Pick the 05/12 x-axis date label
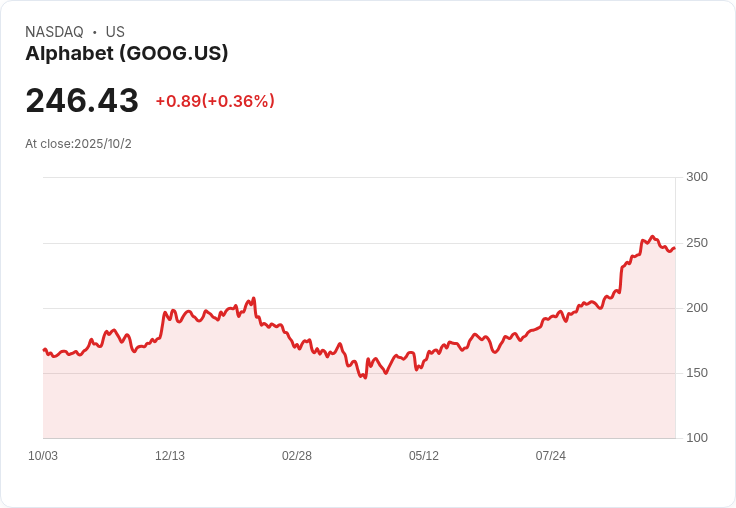This screenshot has height=508, width=736. 424,456
